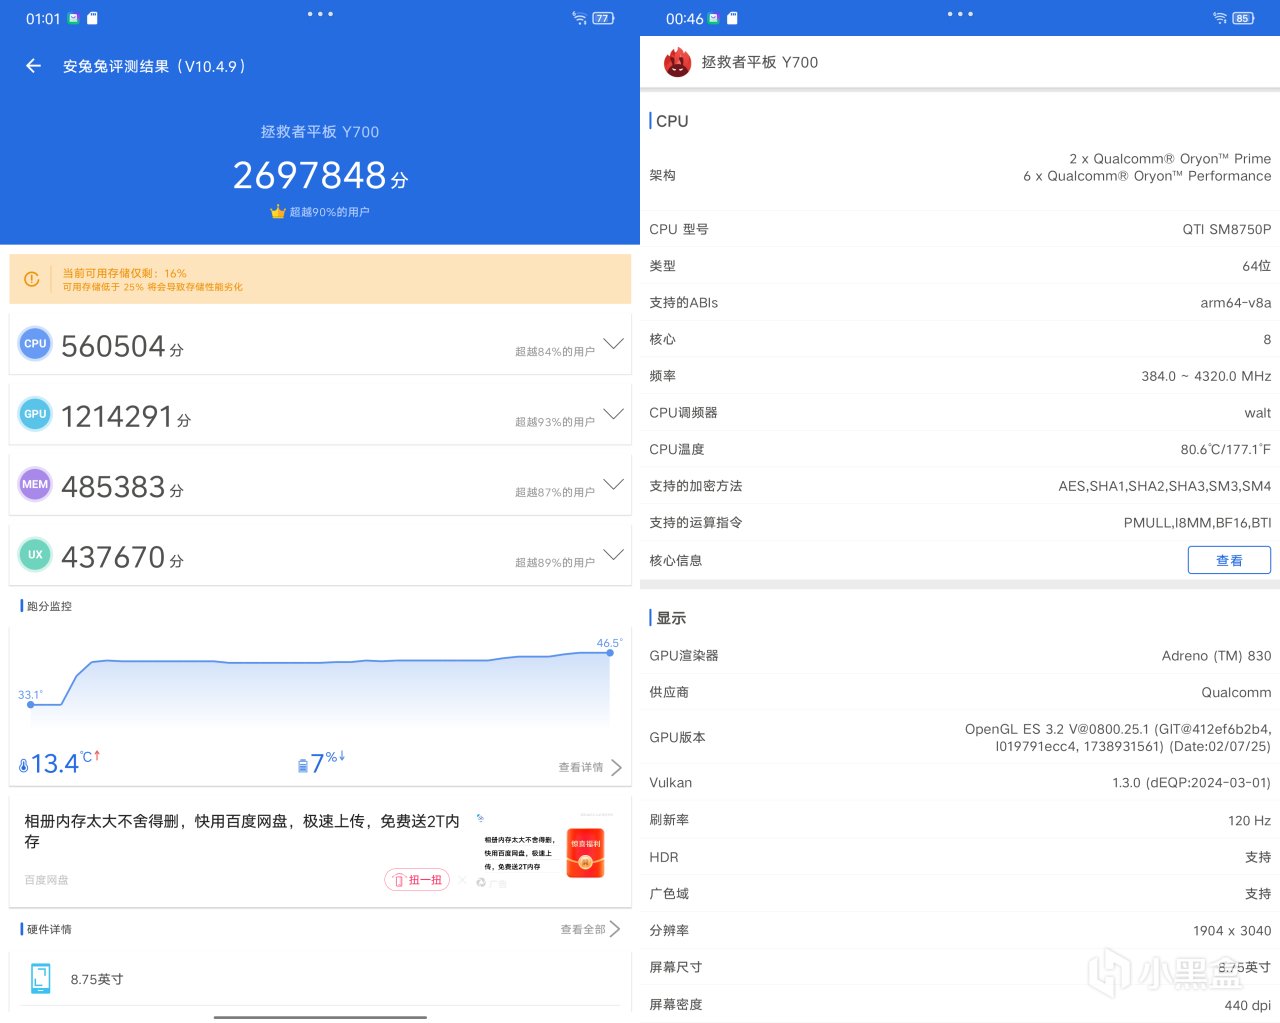Tap the storage warning banner text
This screenshot has width=1280, height=1023.
point(152,280)
